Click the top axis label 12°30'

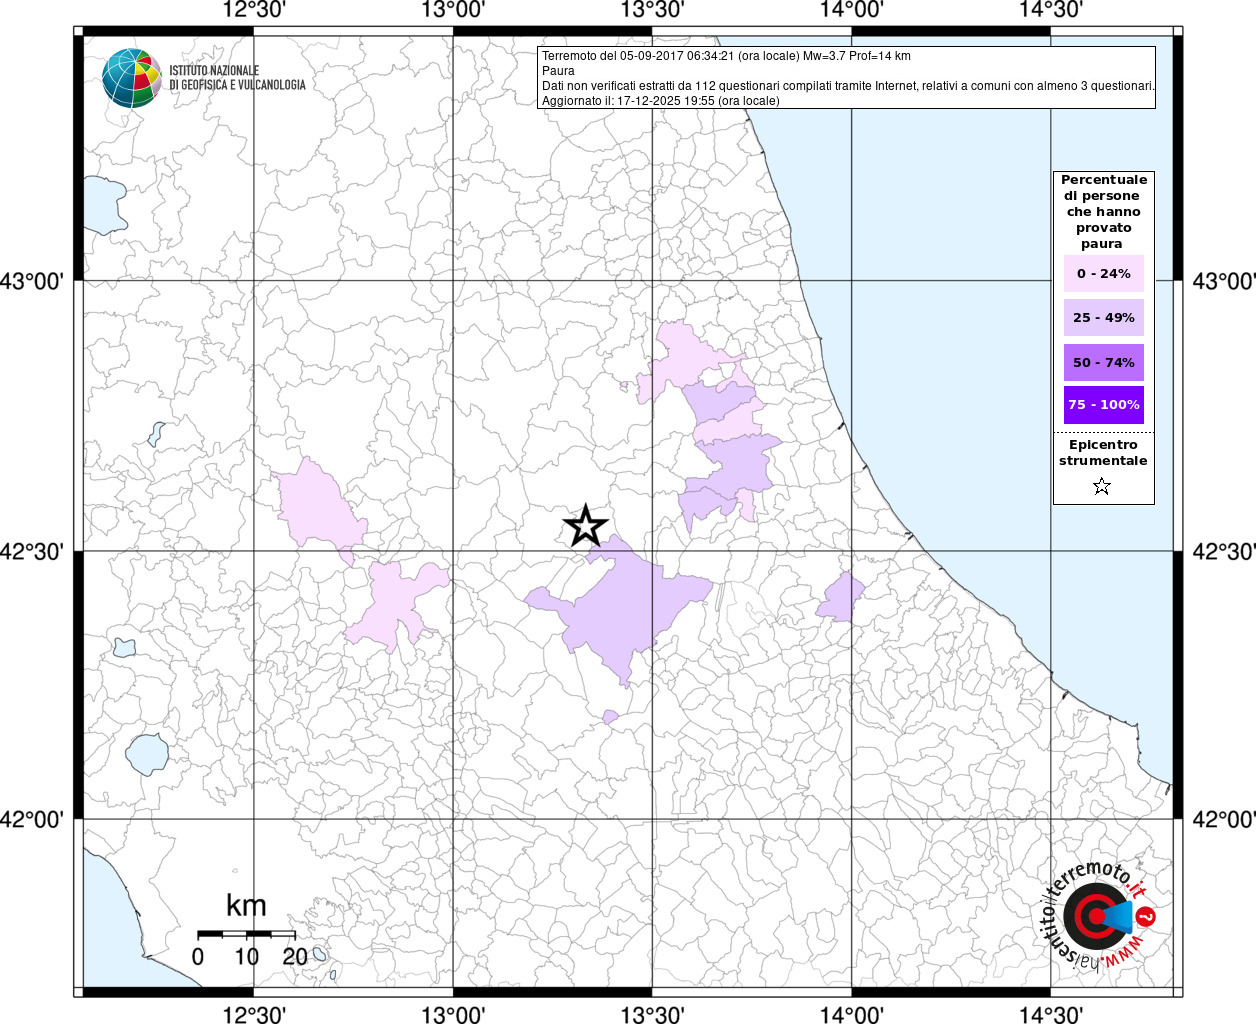(254, 11)
